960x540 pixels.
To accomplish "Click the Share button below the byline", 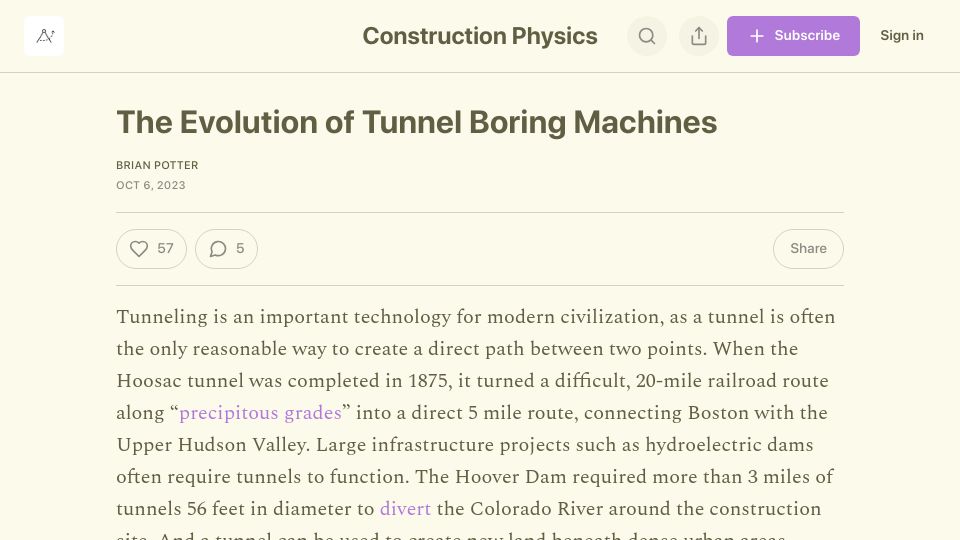I will 808,249.
